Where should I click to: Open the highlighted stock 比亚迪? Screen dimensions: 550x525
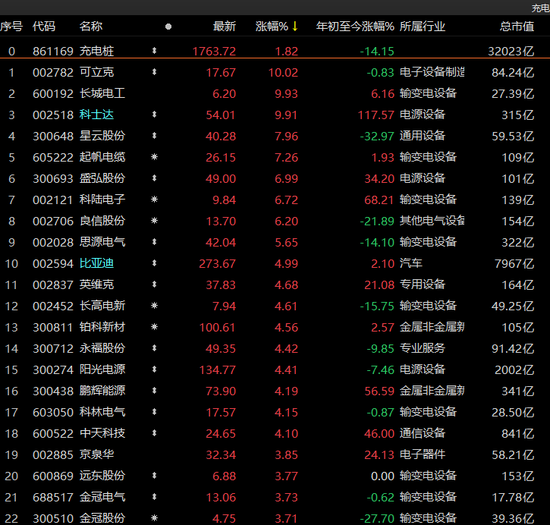tap(96, 263)
